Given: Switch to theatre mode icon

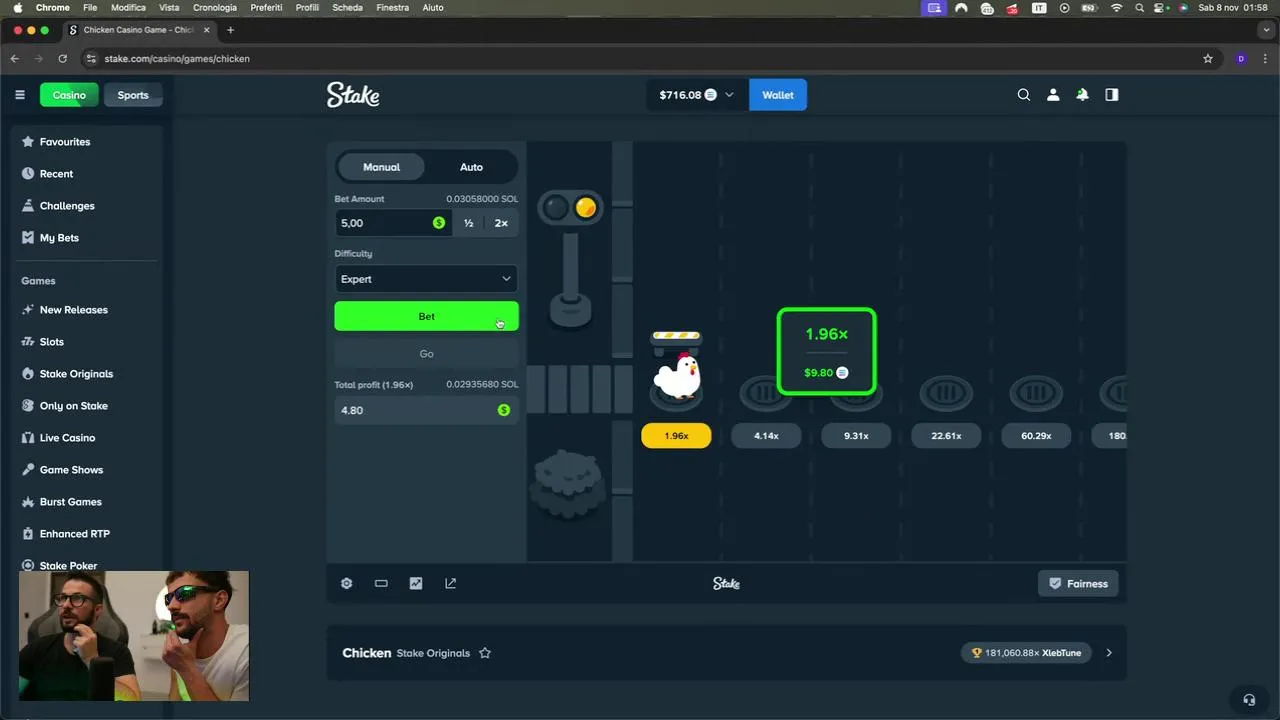Looking at the screenshot, I should [x=381, y=583].
